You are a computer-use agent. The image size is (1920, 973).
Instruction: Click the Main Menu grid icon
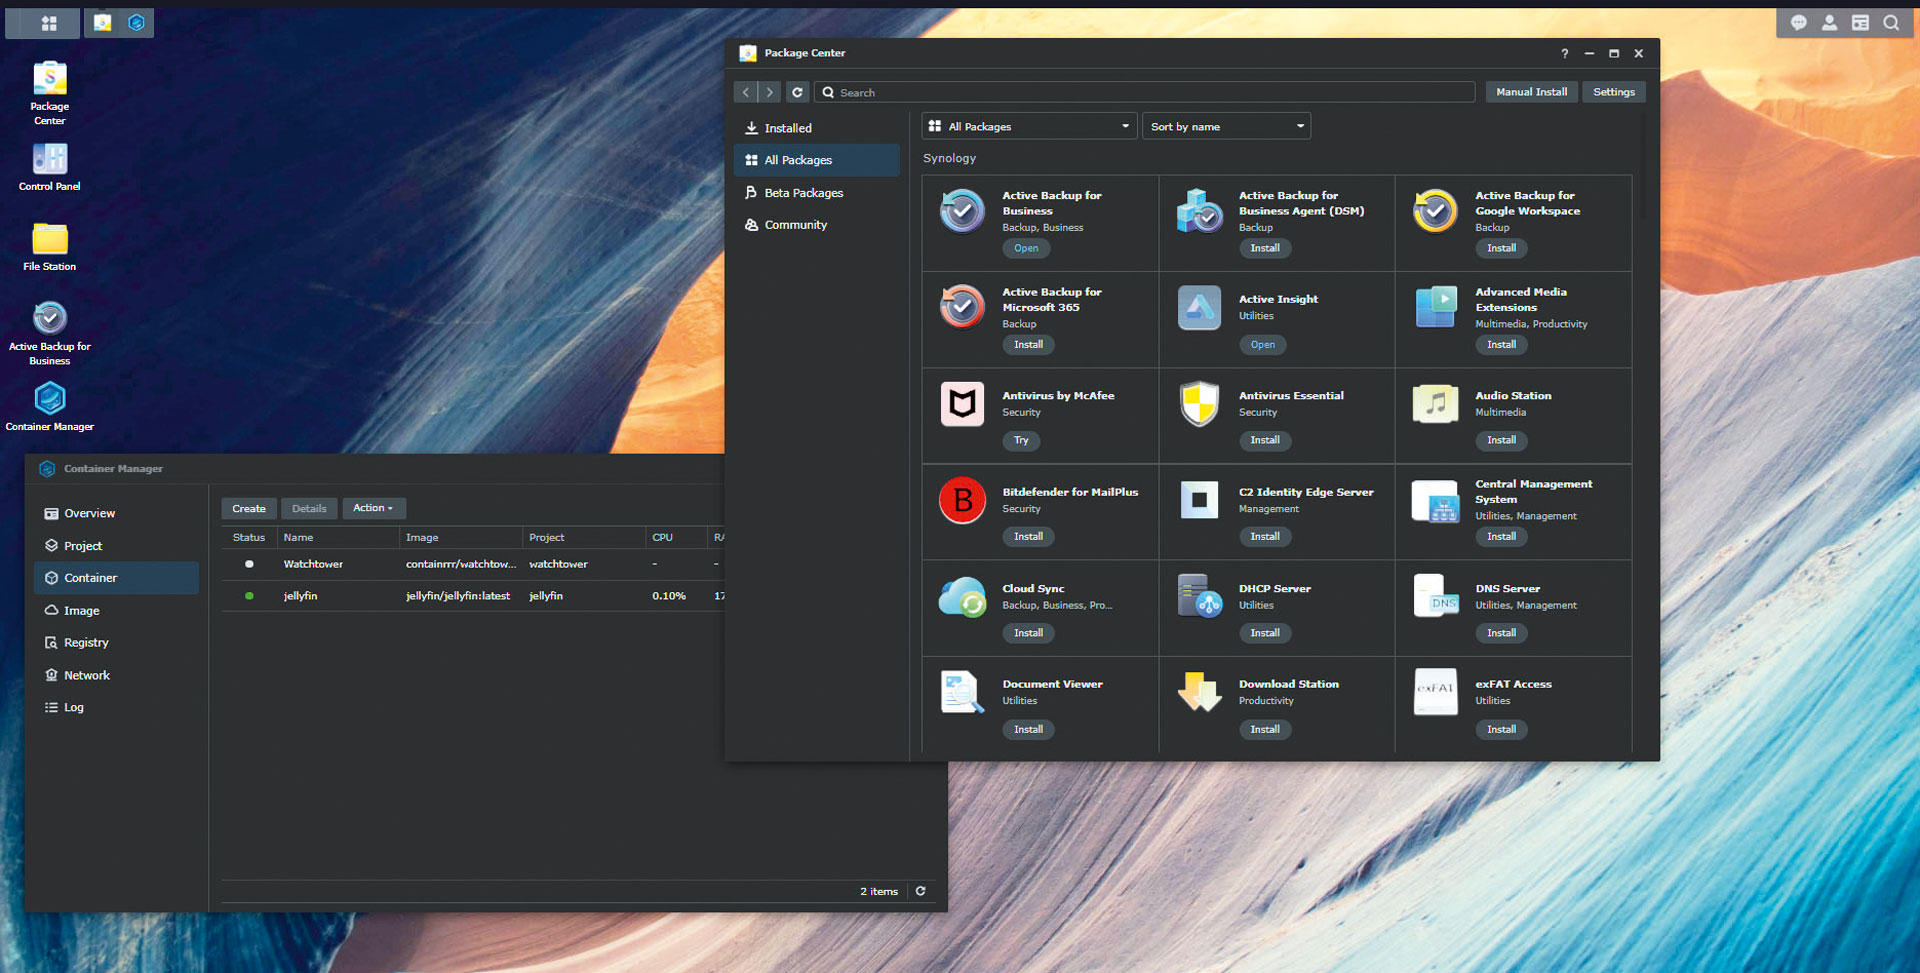tap(48, 23)
